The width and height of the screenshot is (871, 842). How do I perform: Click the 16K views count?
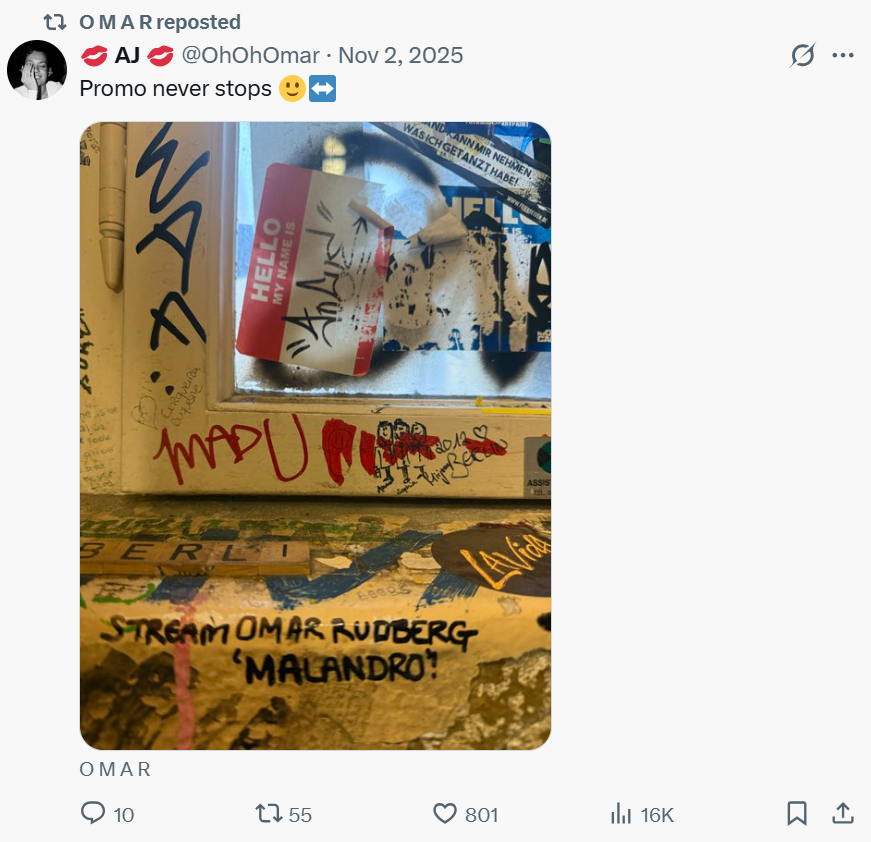tap(657, 815)
